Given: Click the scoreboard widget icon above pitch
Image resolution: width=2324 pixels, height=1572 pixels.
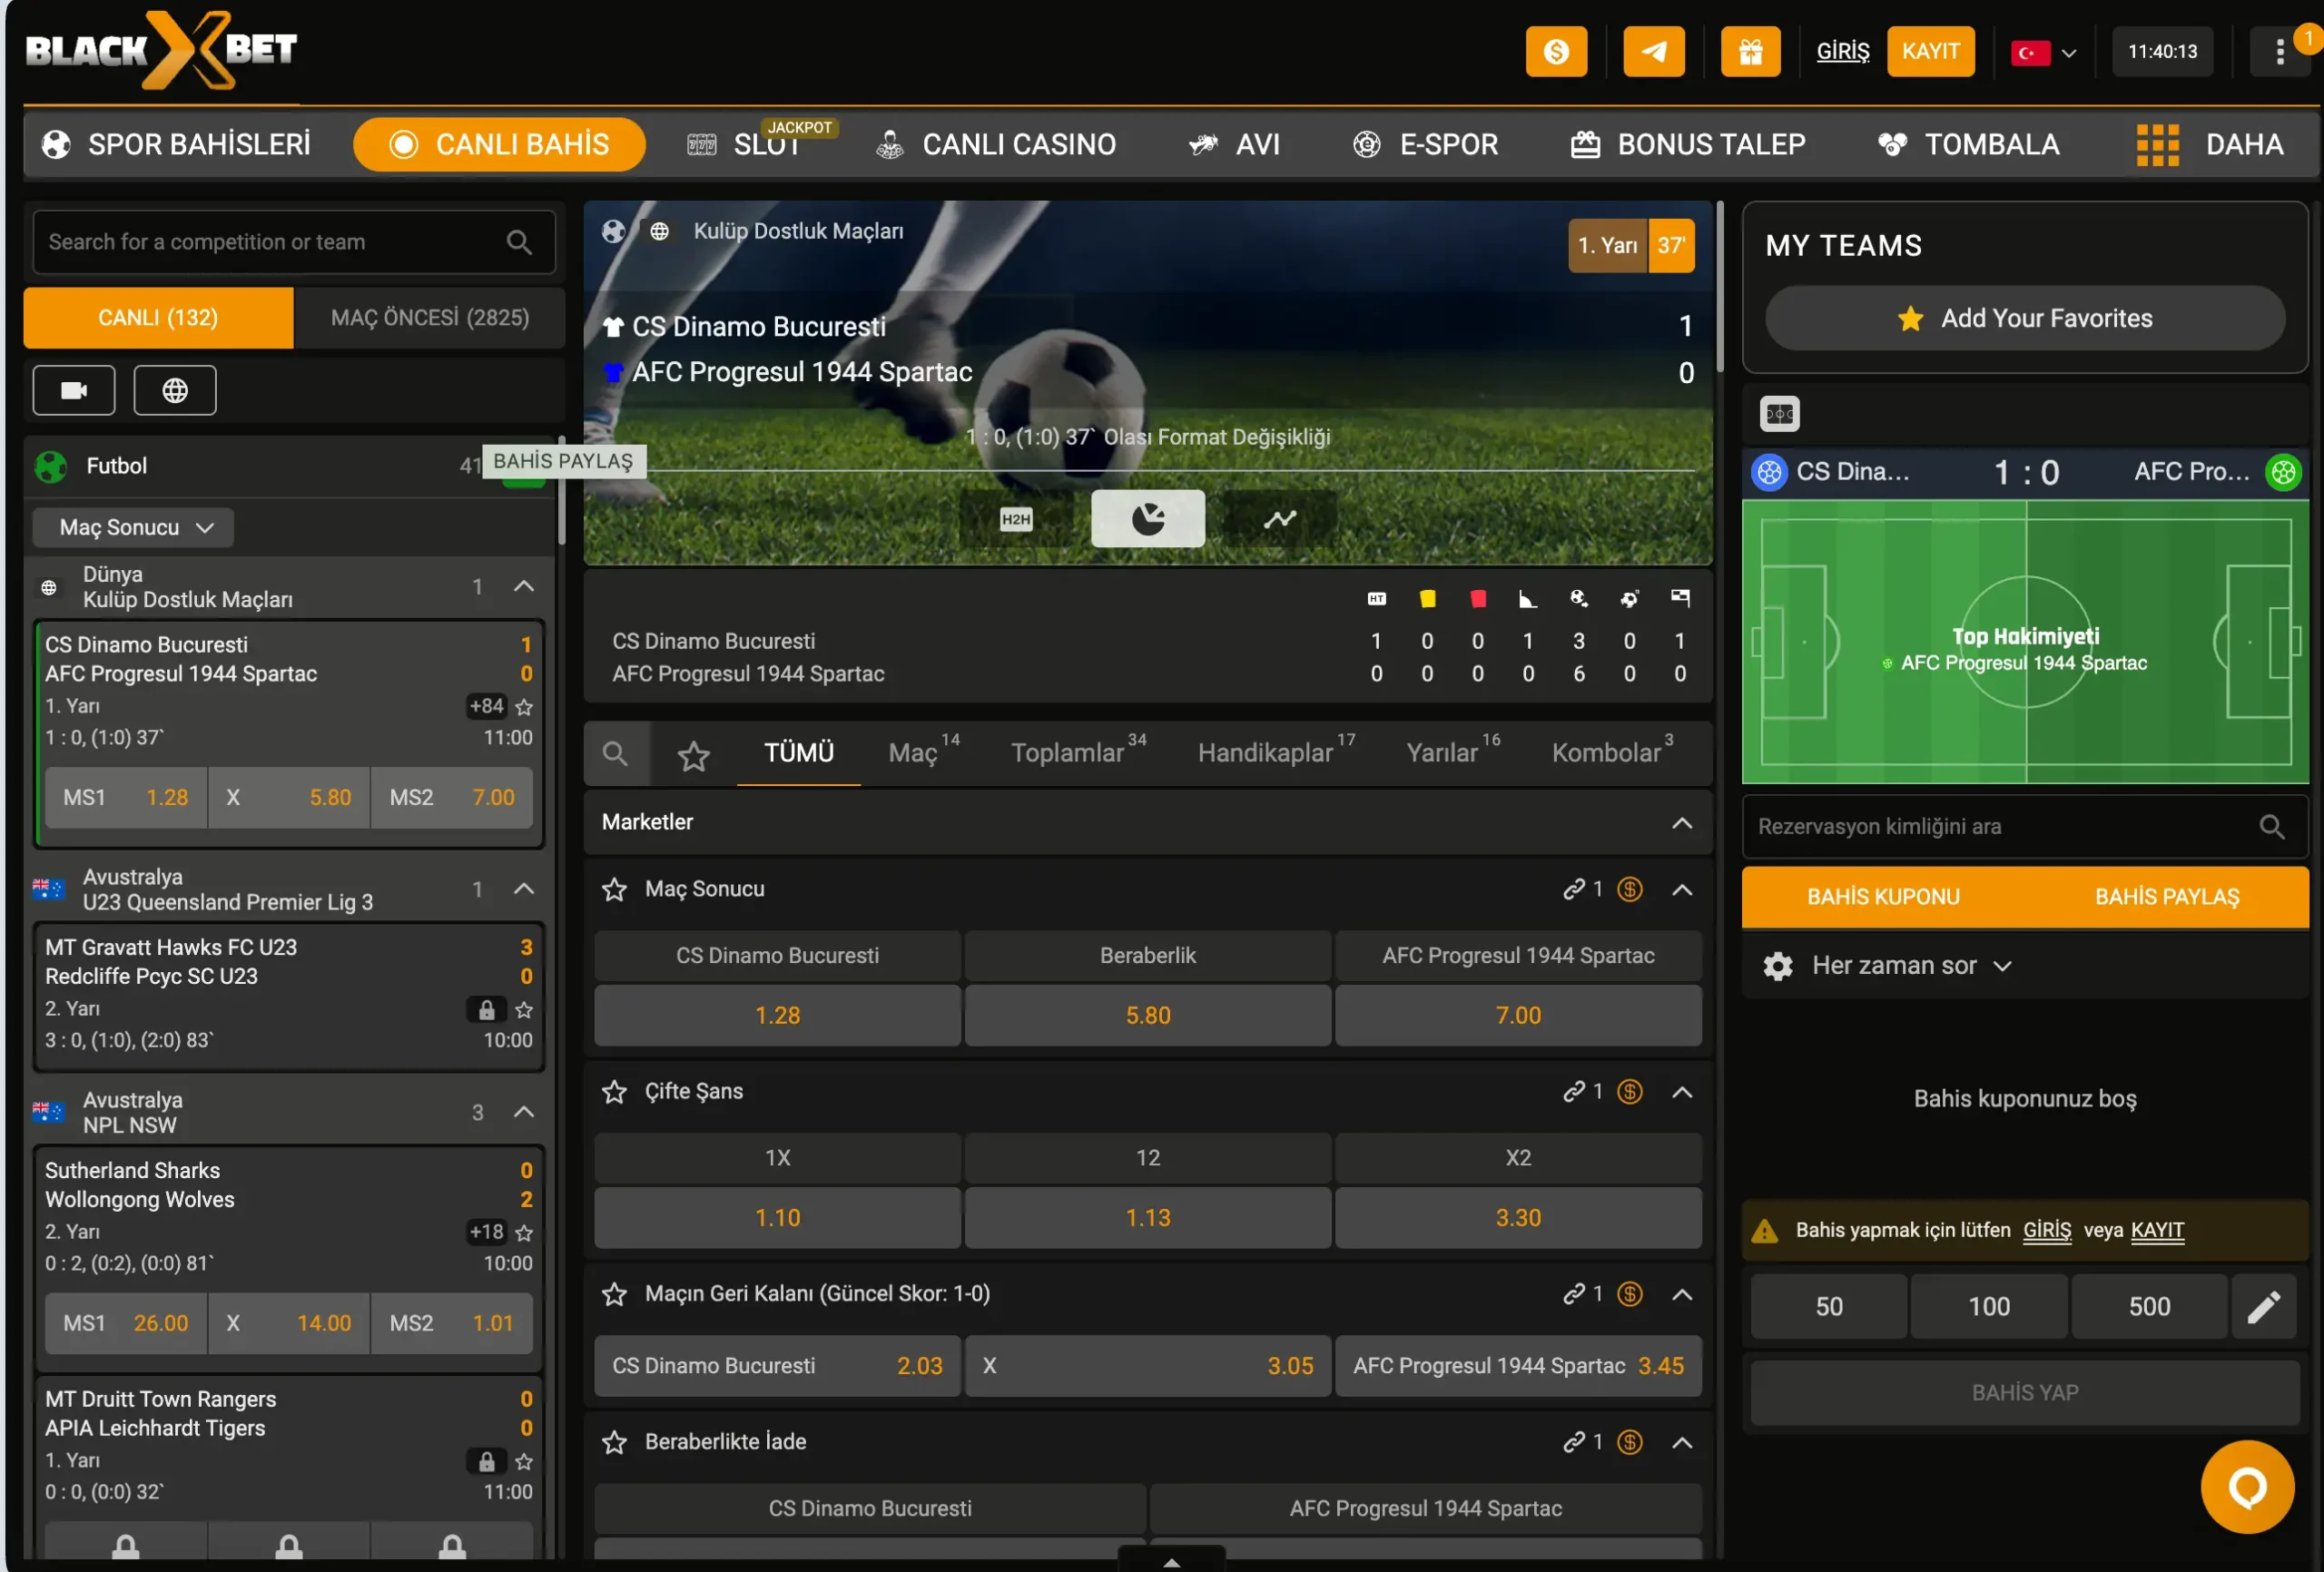Looking at the screenshot, I should click(1780, 413).
